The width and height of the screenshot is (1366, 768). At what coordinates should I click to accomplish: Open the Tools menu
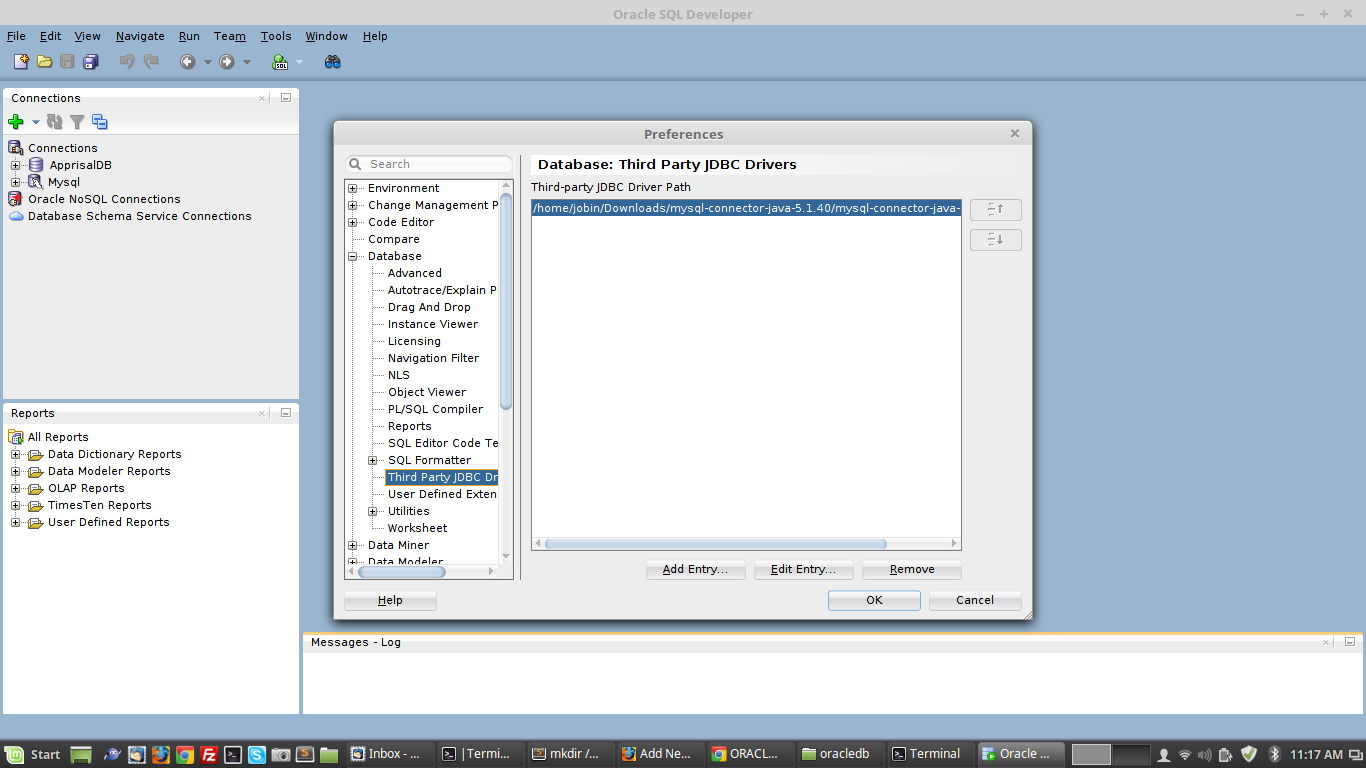tap(276, 36)
